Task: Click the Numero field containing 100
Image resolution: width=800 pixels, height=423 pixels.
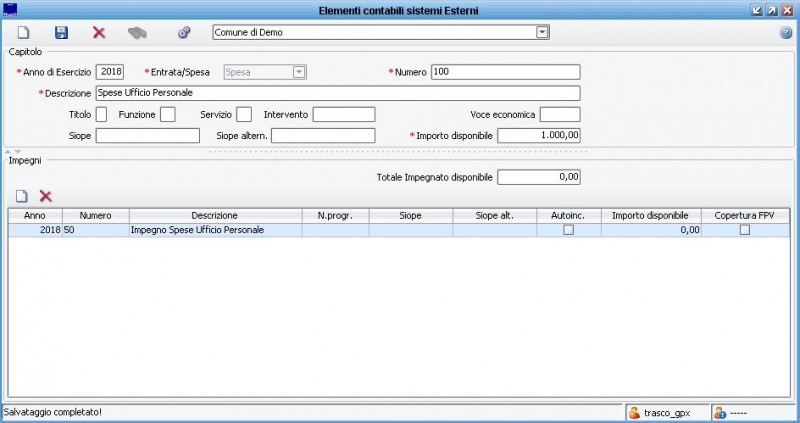Action: [x=505, y=72]
